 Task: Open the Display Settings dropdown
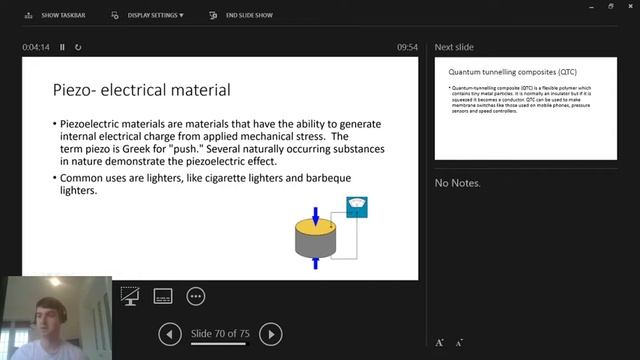(156, 16)
